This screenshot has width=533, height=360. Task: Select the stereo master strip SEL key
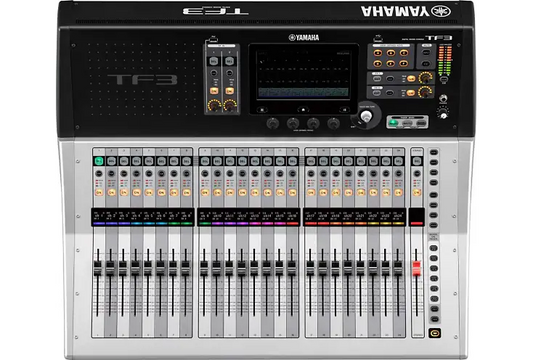point(417,161)
